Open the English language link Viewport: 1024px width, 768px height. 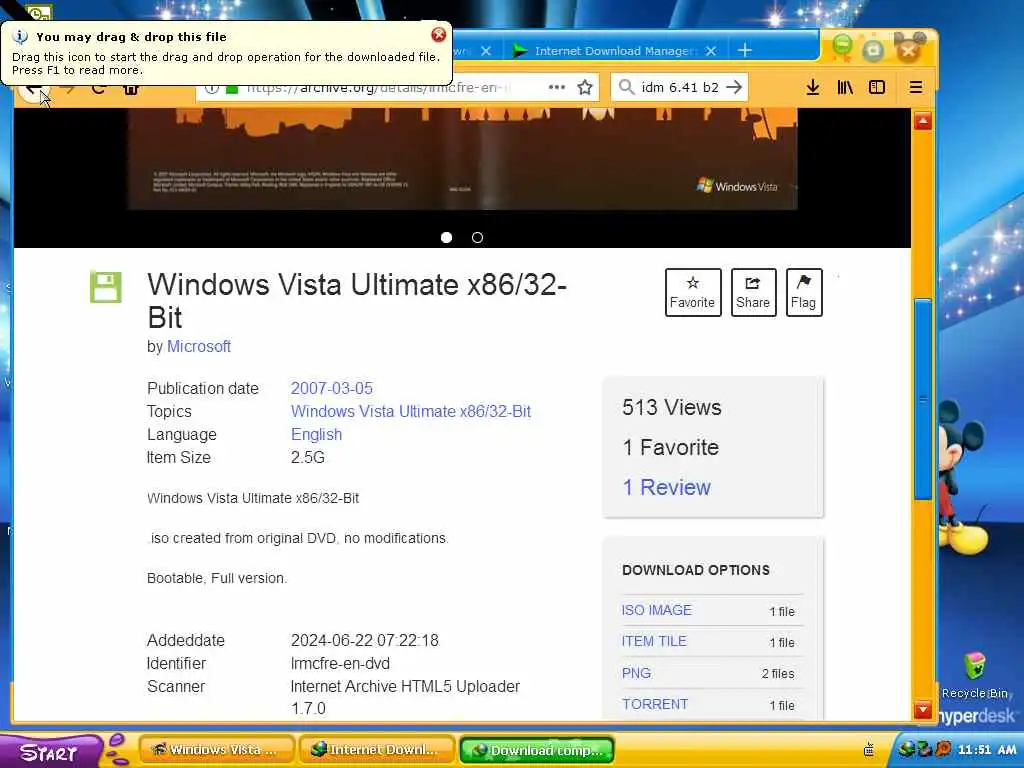click(x=316, y=435)
